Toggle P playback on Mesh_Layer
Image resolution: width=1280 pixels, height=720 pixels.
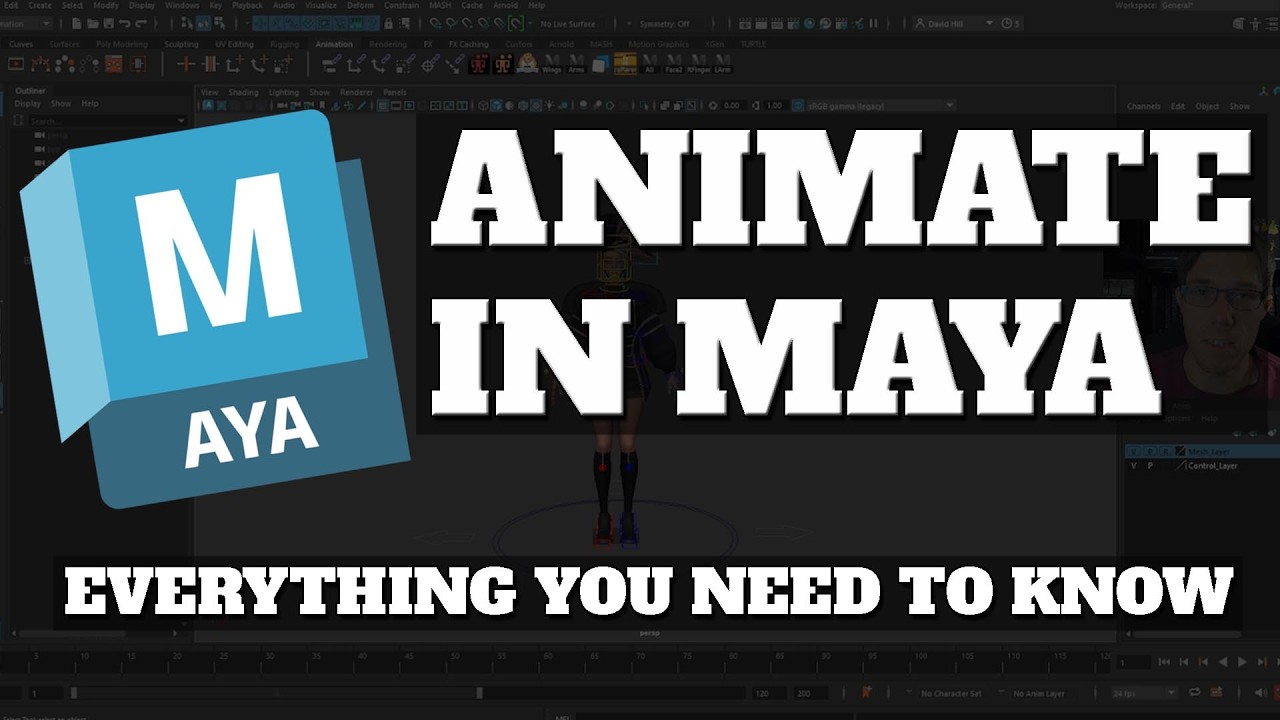pyautogui.click(x=1150, y=452)
